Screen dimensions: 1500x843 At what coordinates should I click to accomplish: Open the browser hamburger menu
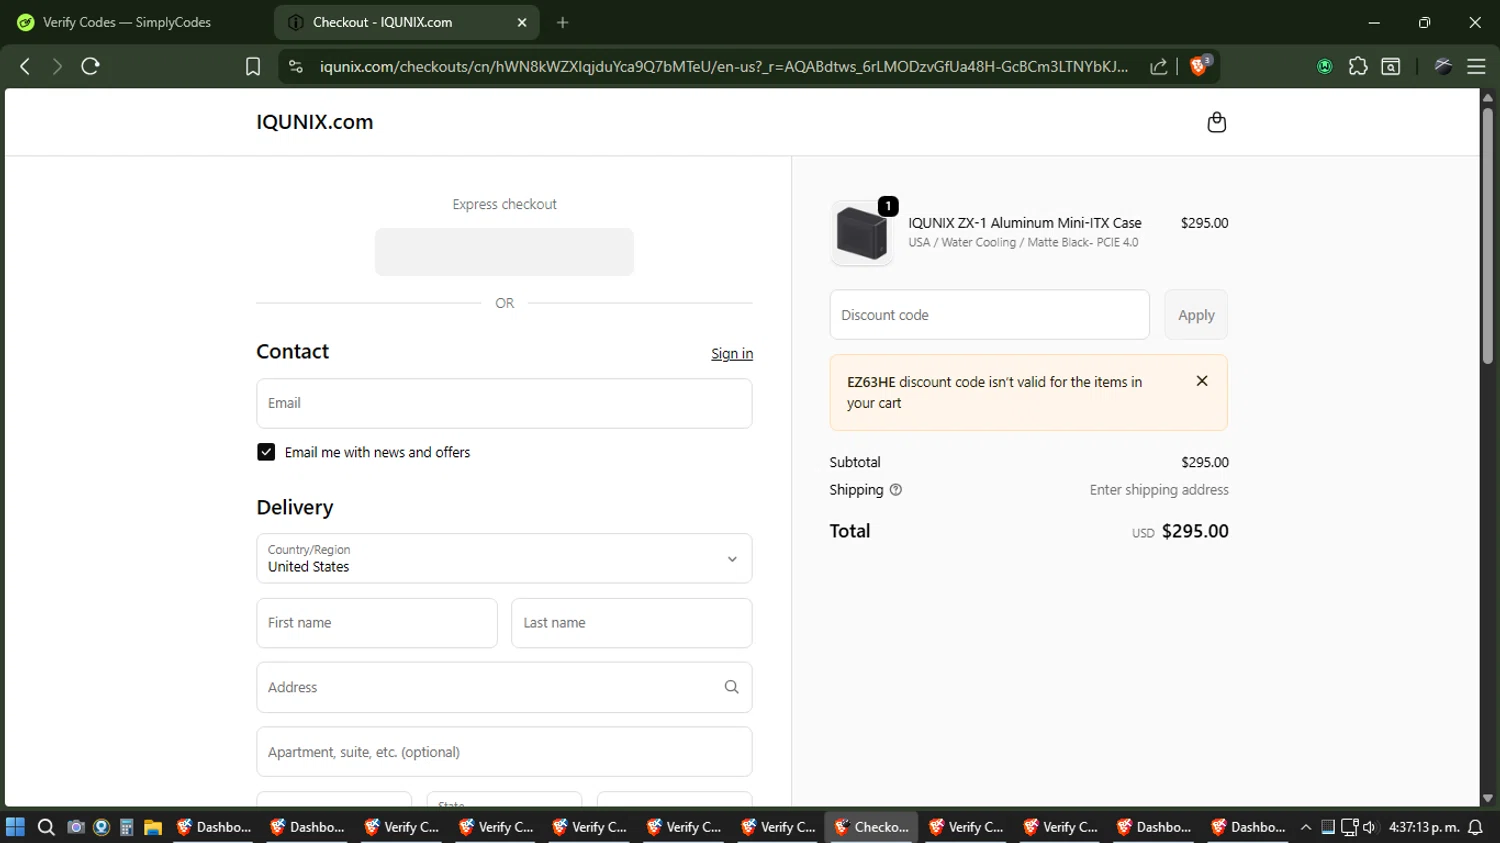1476,66
